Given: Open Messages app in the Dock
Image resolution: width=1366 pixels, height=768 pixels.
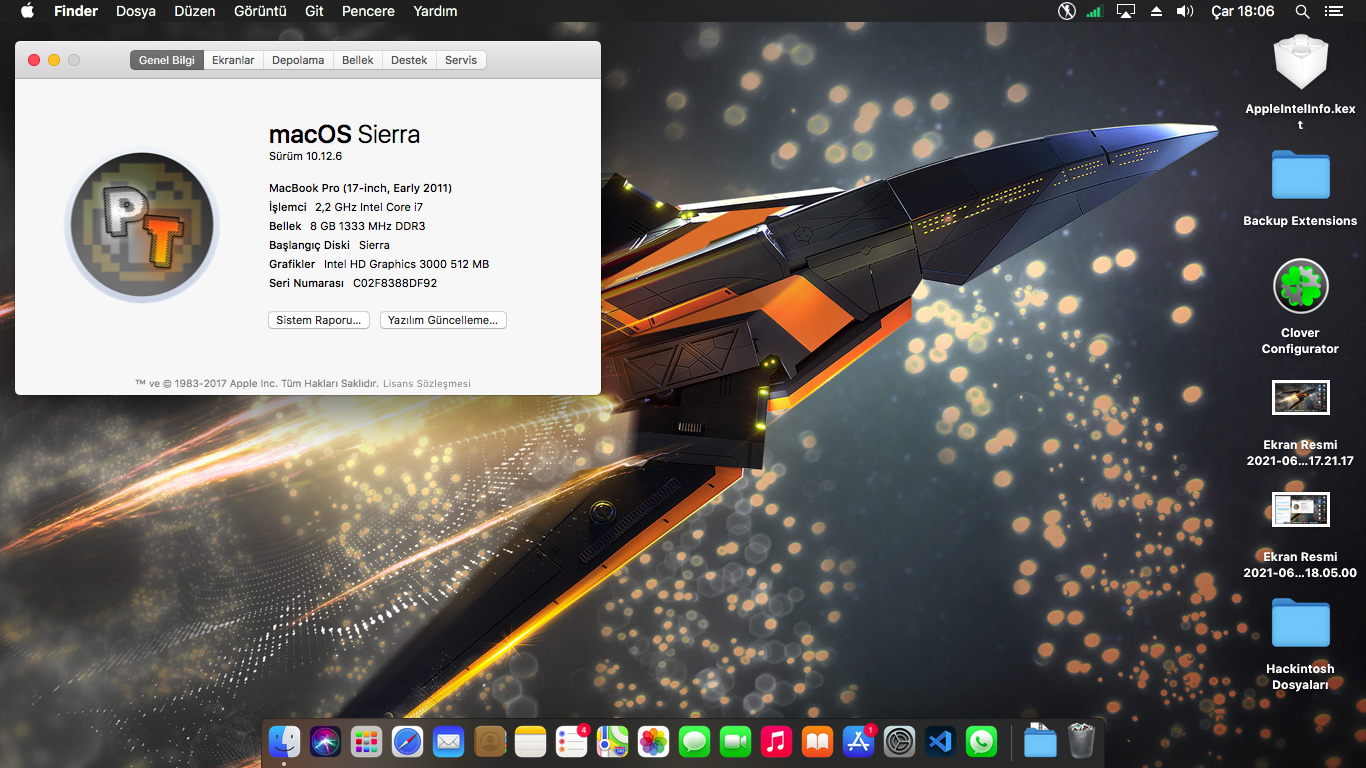Looking at the screenshot, I should pyautogui.click(x=694, y=741).
